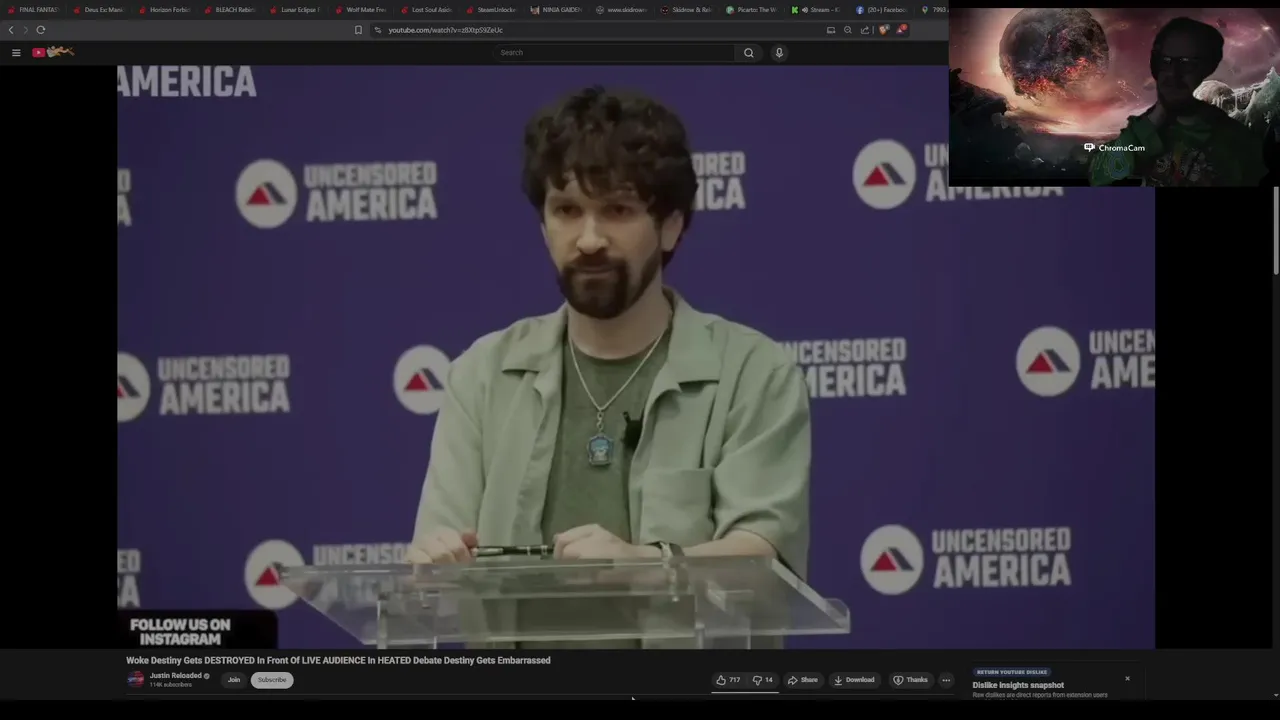Open the zoom magnifier icon in address bar

click(x=848, y=30)
